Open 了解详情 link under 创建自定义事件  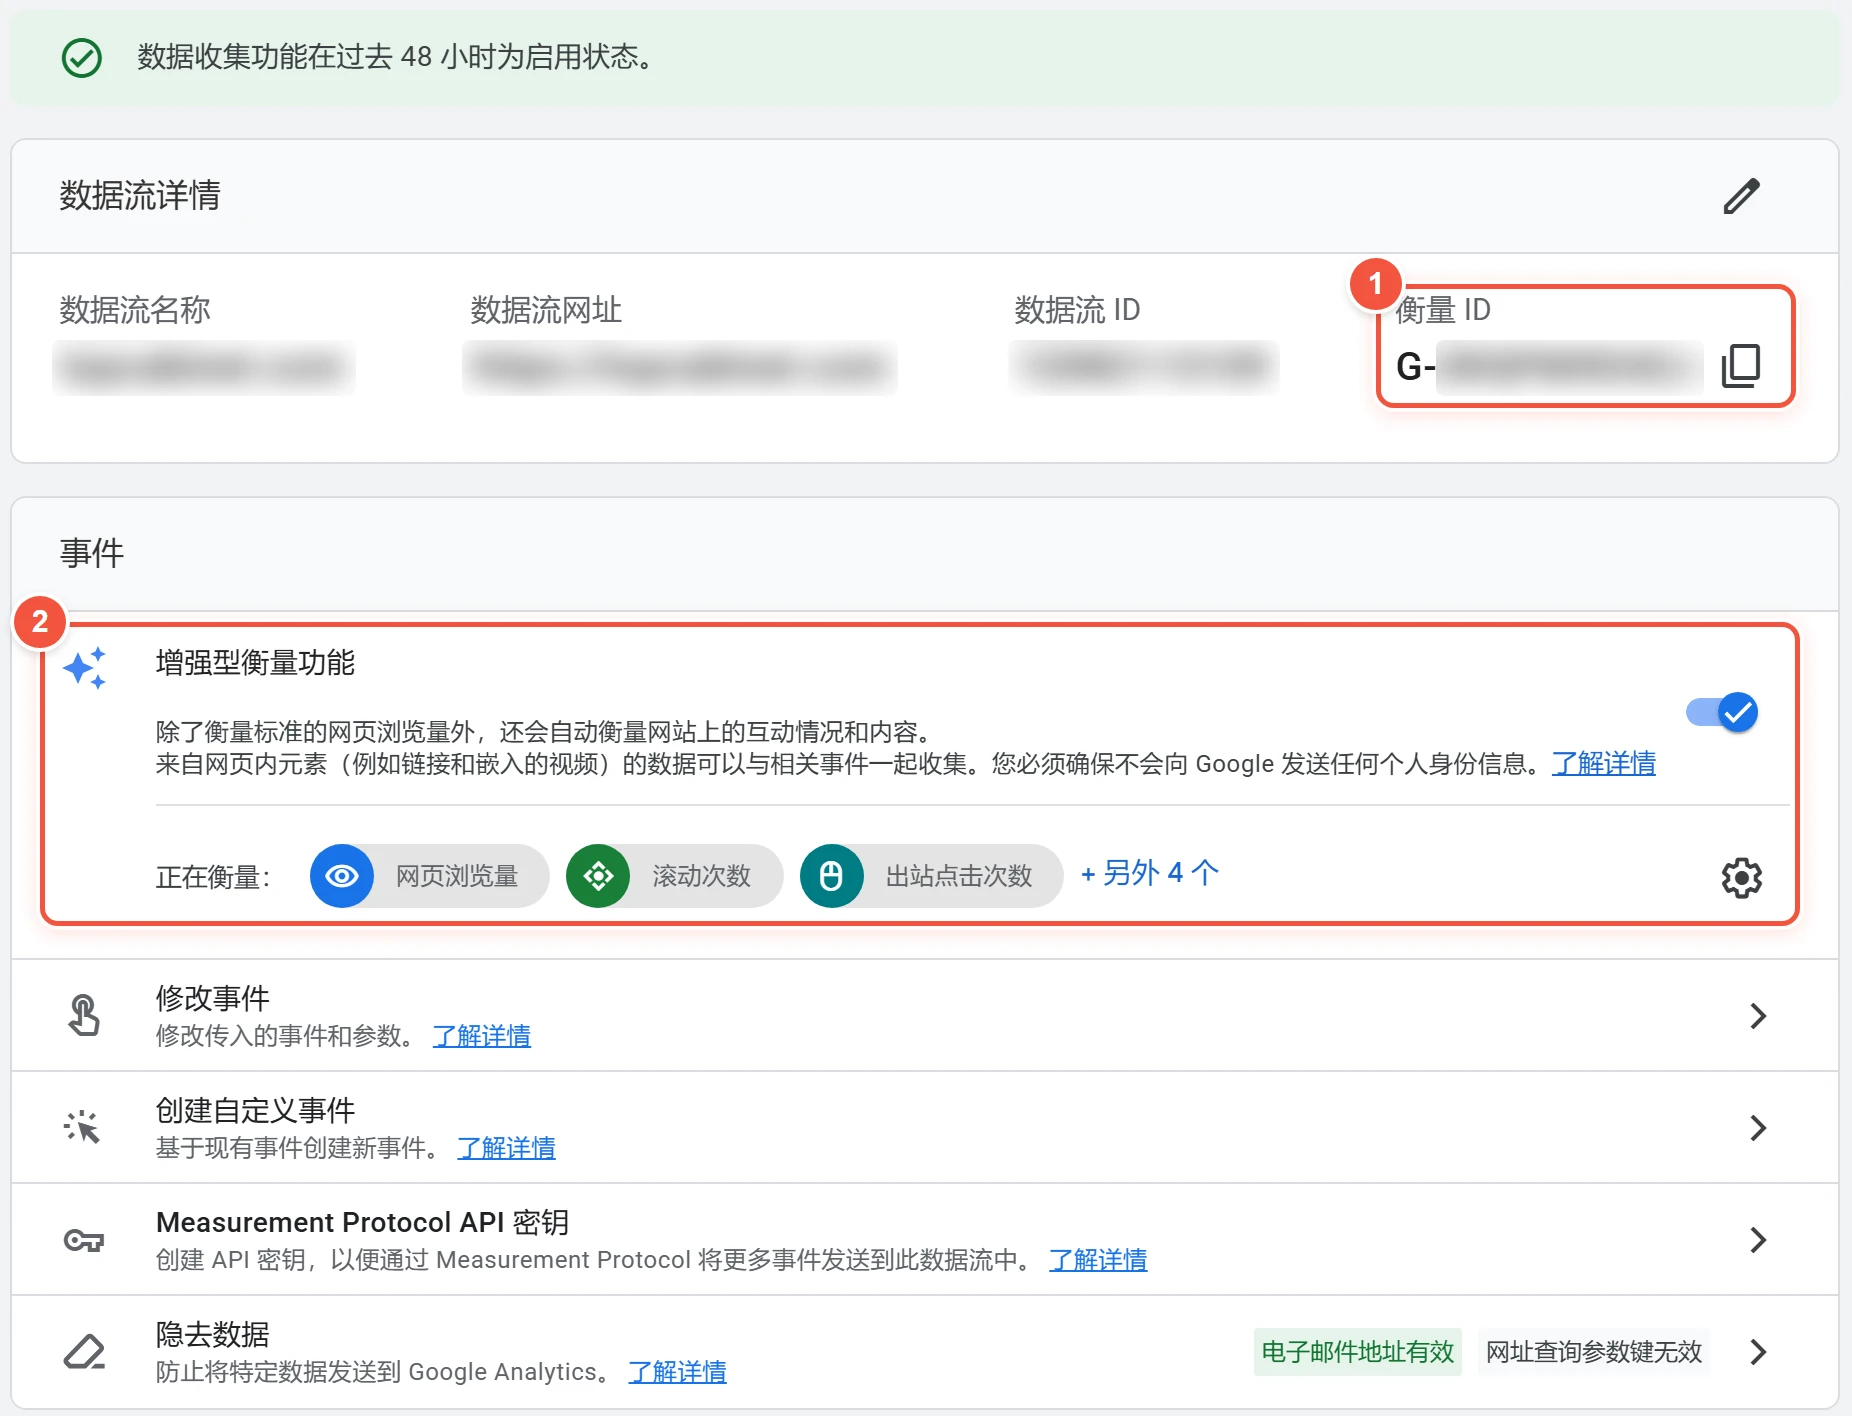506,1148
